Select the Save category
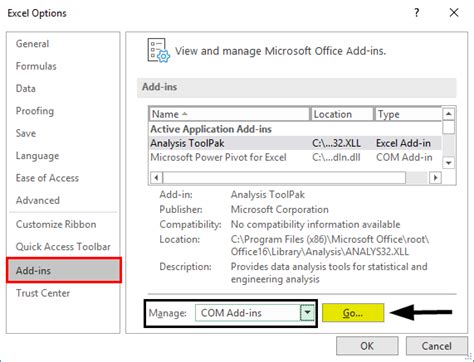 point(26,133)
